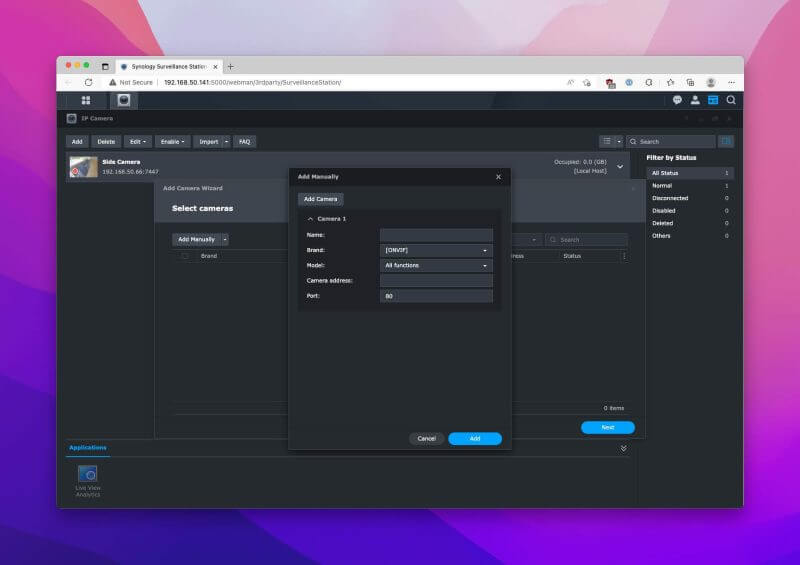The height and width of the screenshot is (565, 800).
Task: Open the FAQ button
Action: [x=245, y=141]
